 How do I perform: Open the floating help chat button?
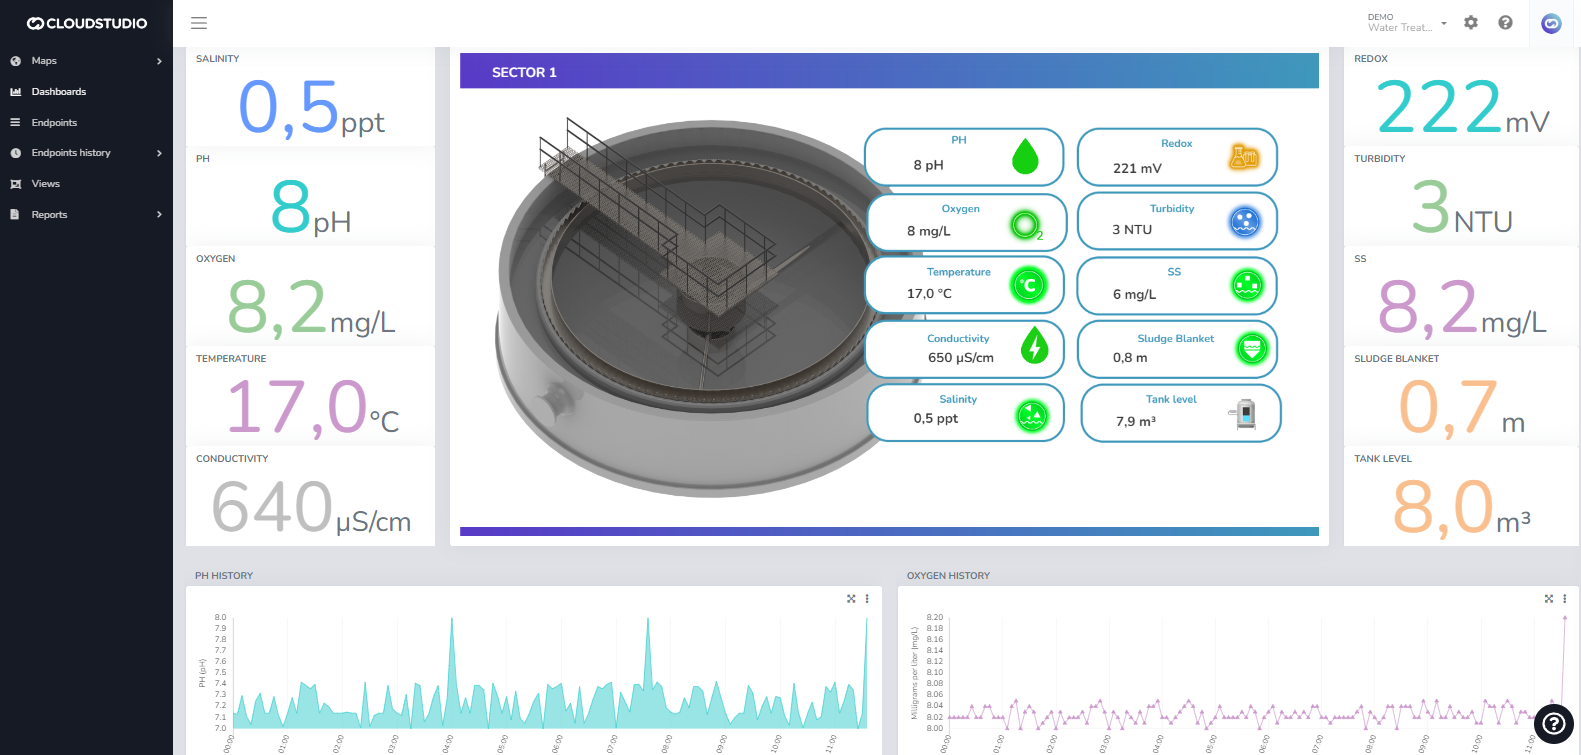(1553, 724)
